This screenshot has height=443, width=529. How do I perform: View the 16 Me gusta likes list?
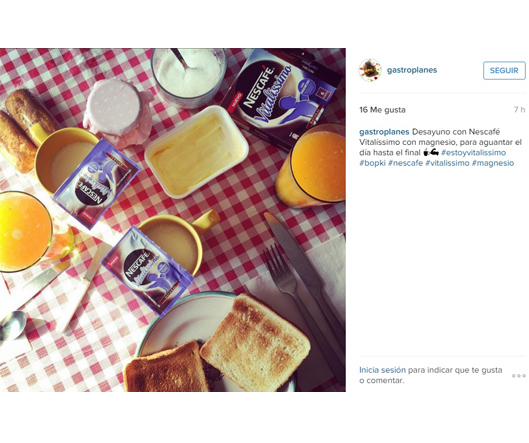coord(382,110)
